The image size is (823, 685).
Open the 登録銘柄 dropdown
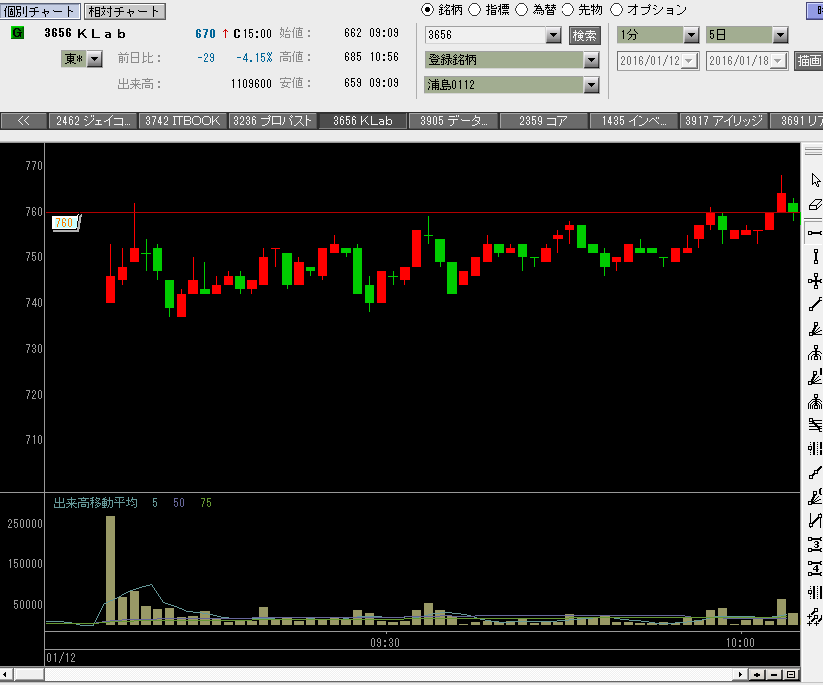pyautogui.click(x=592, y=60)
